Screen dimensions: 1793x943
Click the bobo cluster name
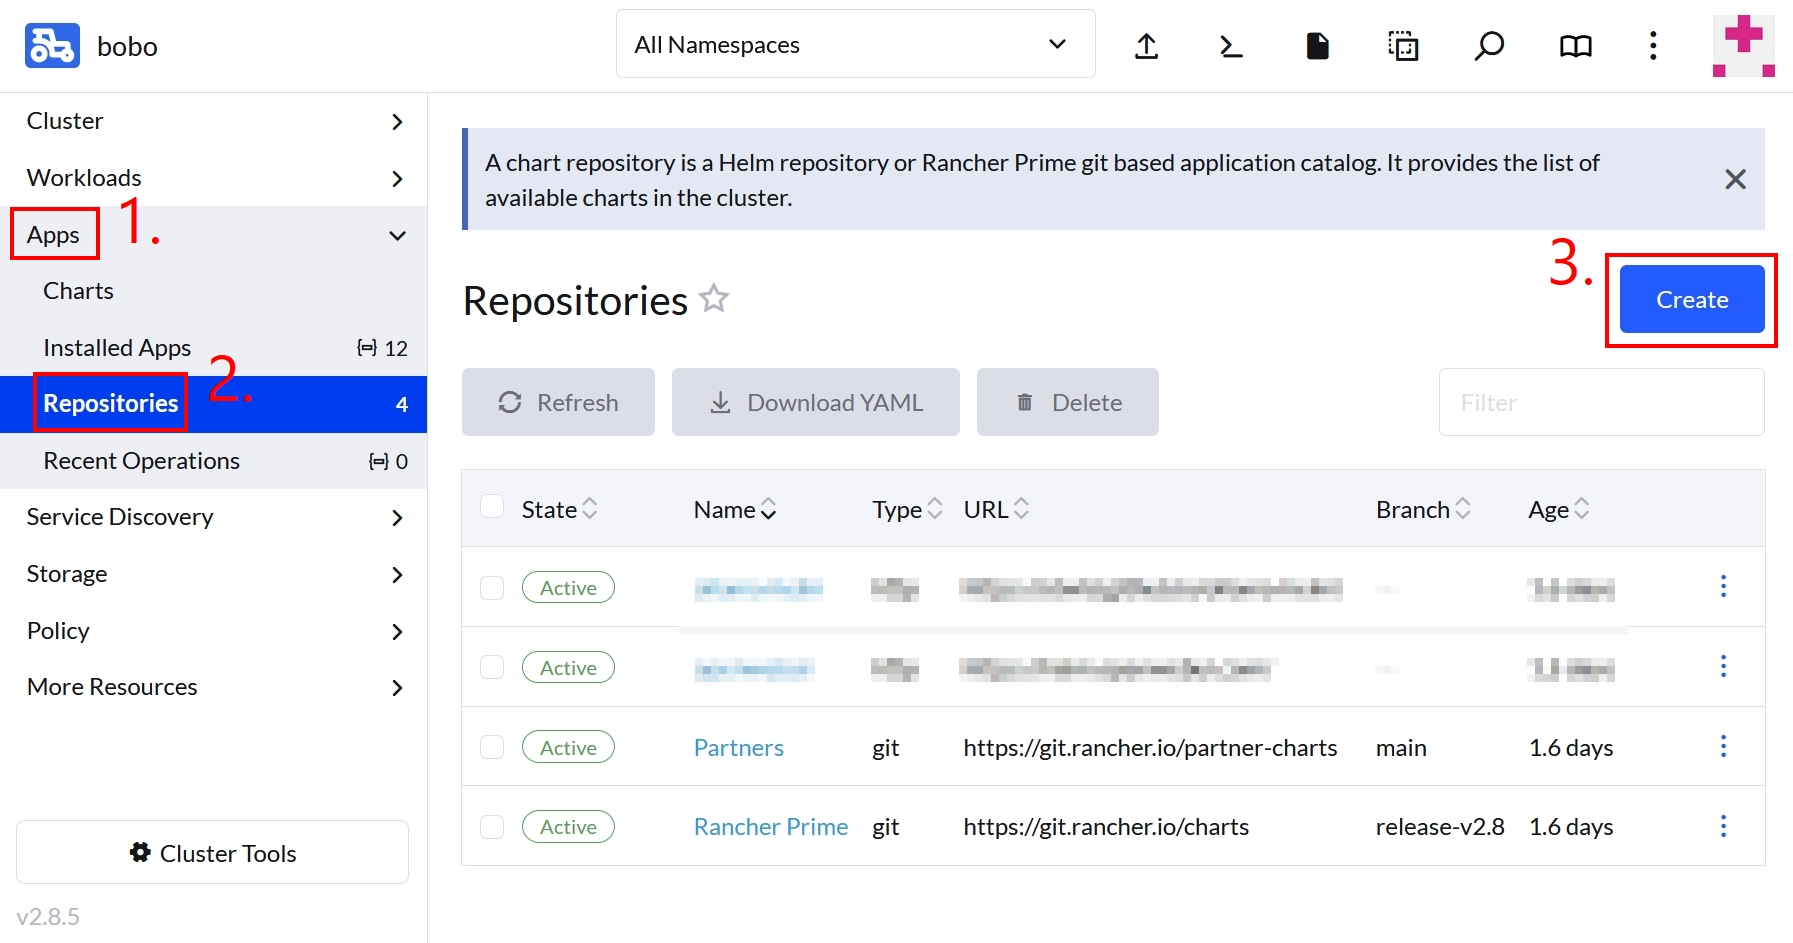coord(127,47)
